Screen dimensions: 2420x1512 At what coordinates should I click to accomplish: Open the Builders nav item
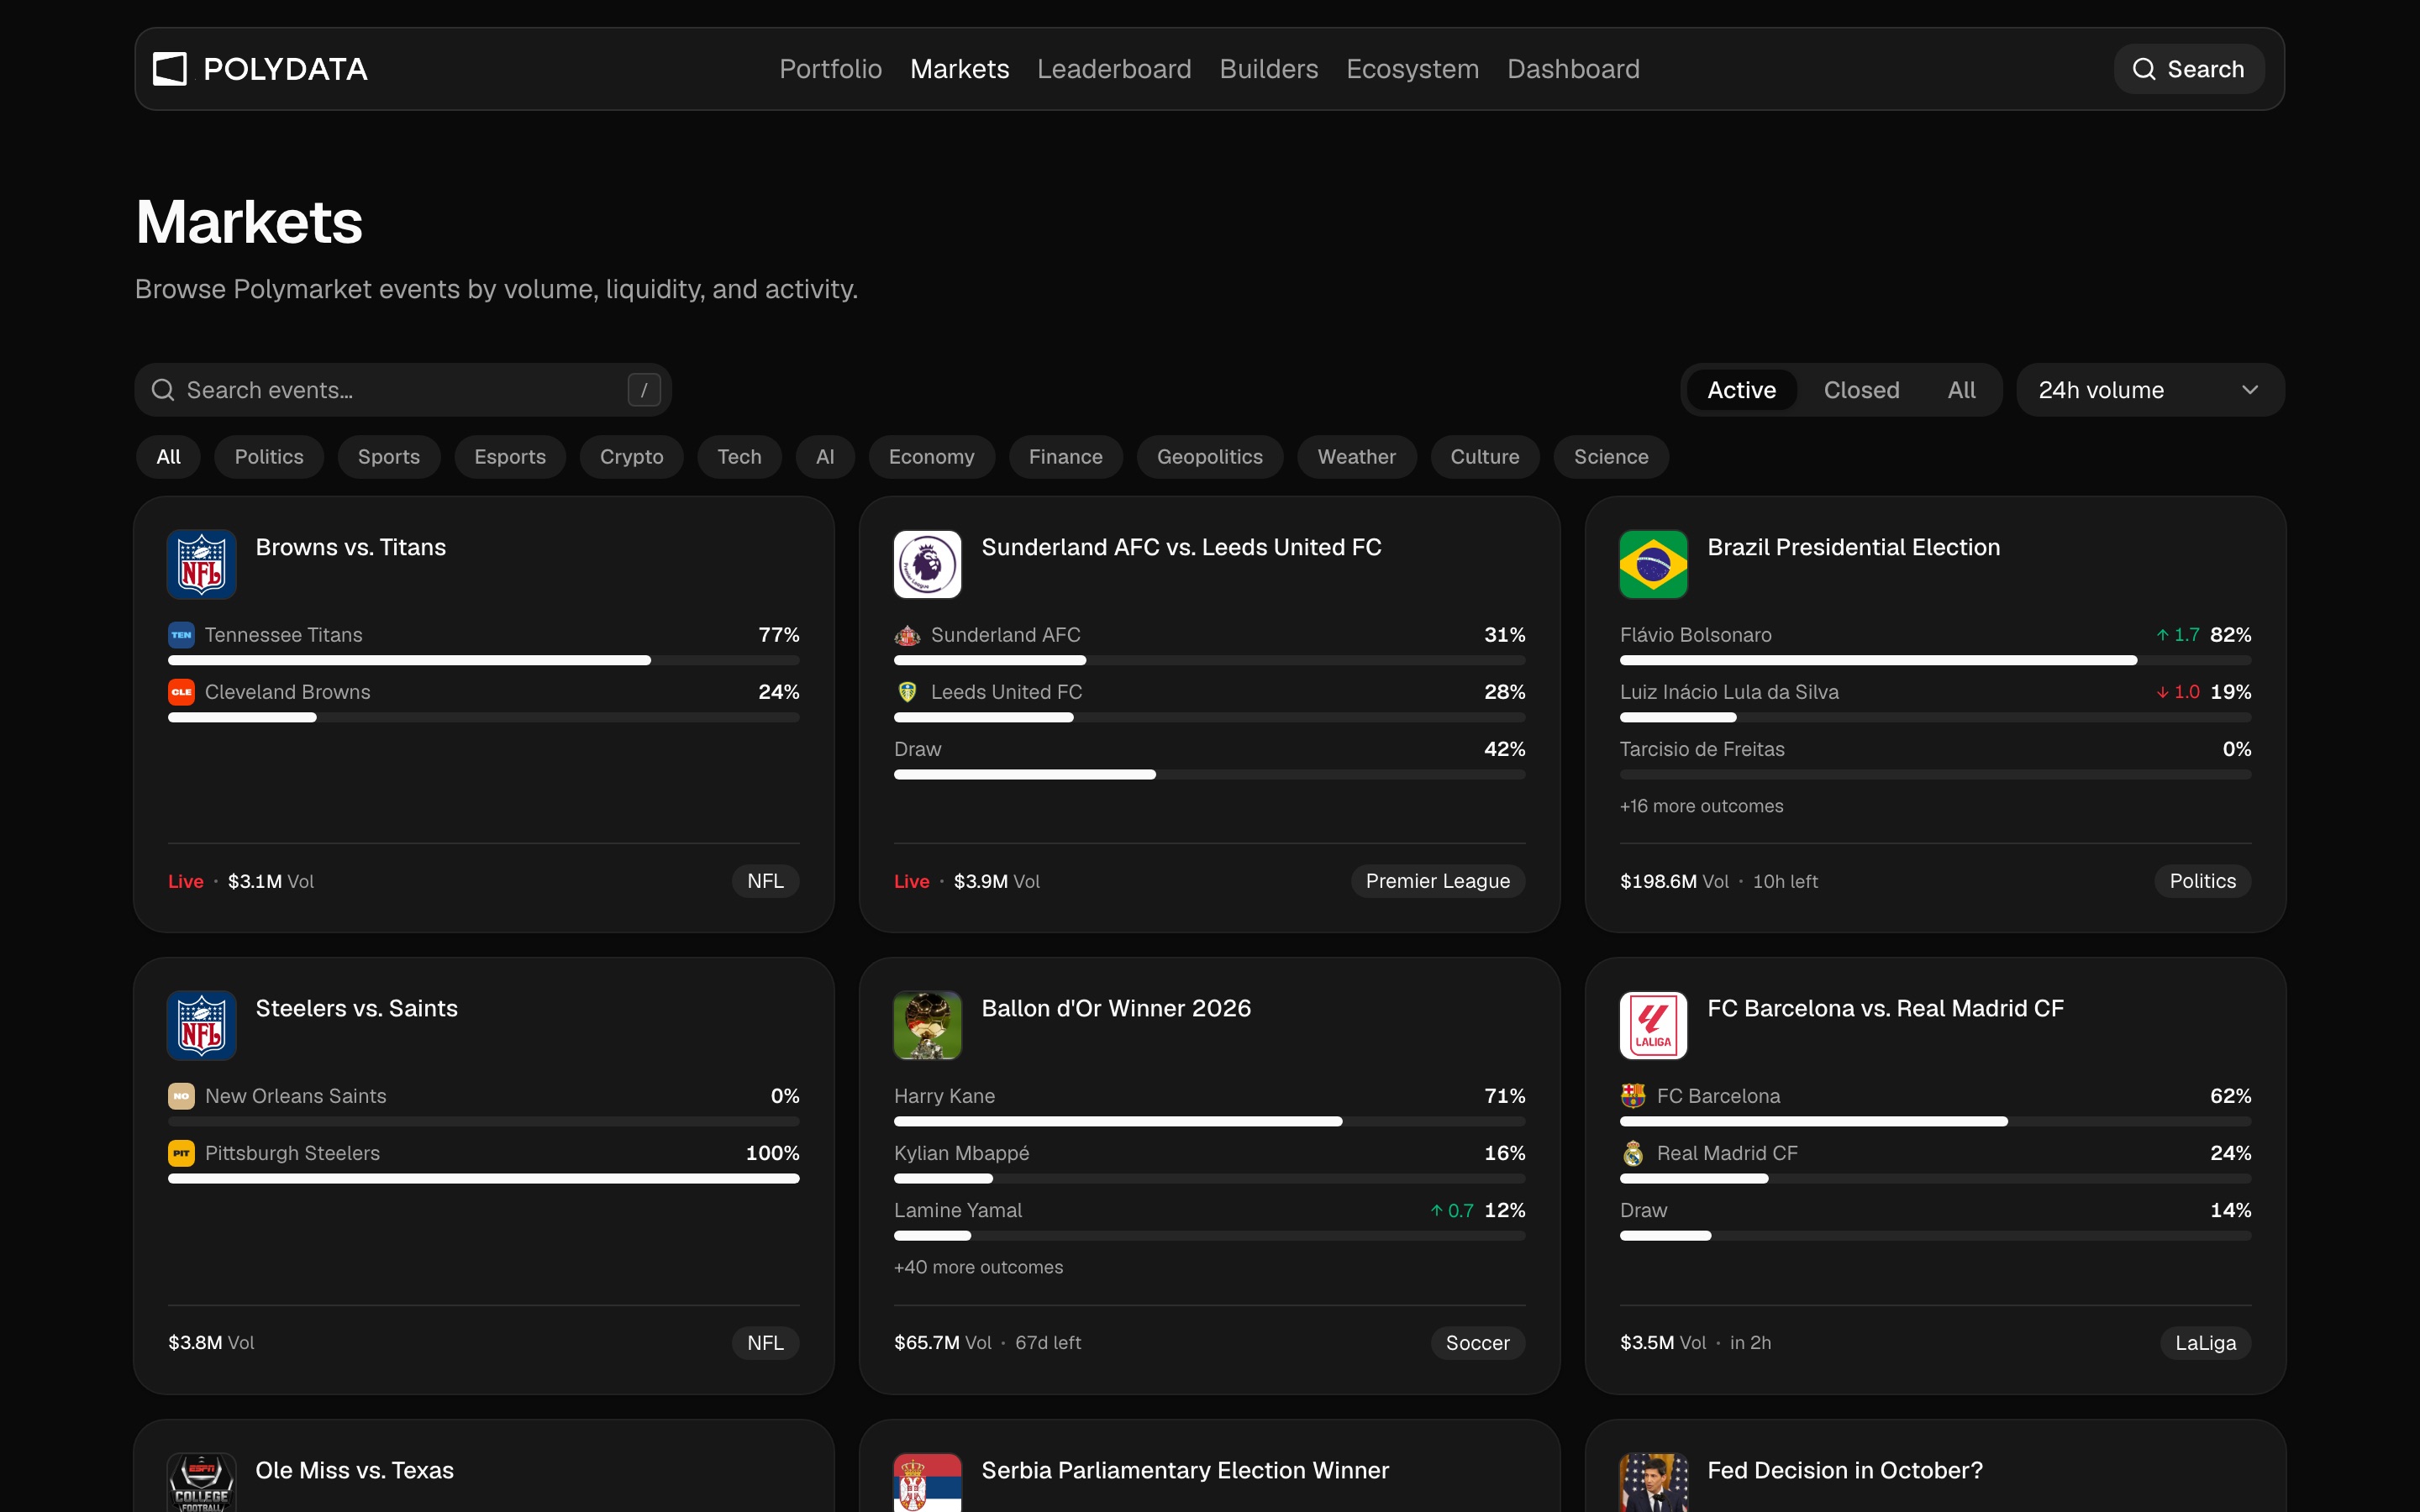[x=1268, y=69]
